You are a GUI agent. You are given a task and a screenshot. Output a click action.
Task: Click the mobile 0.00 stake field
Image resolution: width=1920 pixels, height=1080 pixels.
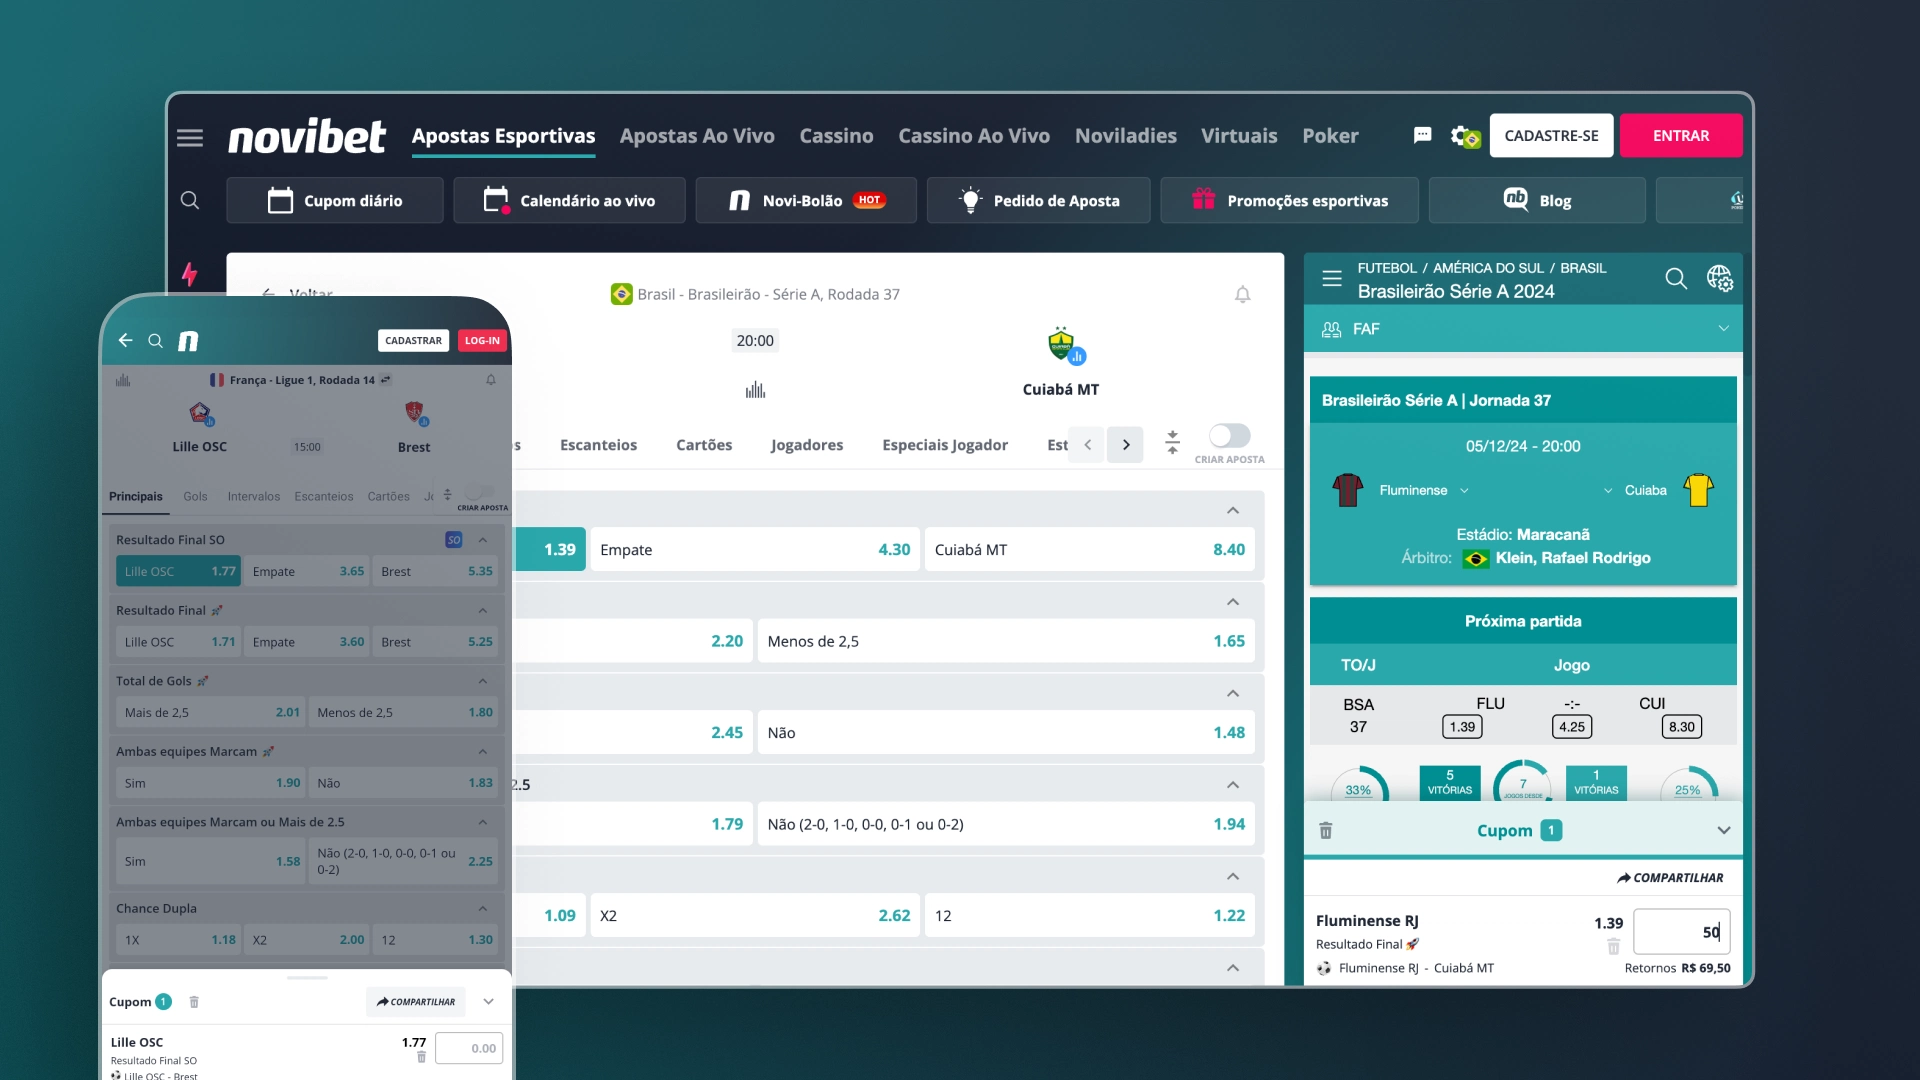[x=469, y=1048]
